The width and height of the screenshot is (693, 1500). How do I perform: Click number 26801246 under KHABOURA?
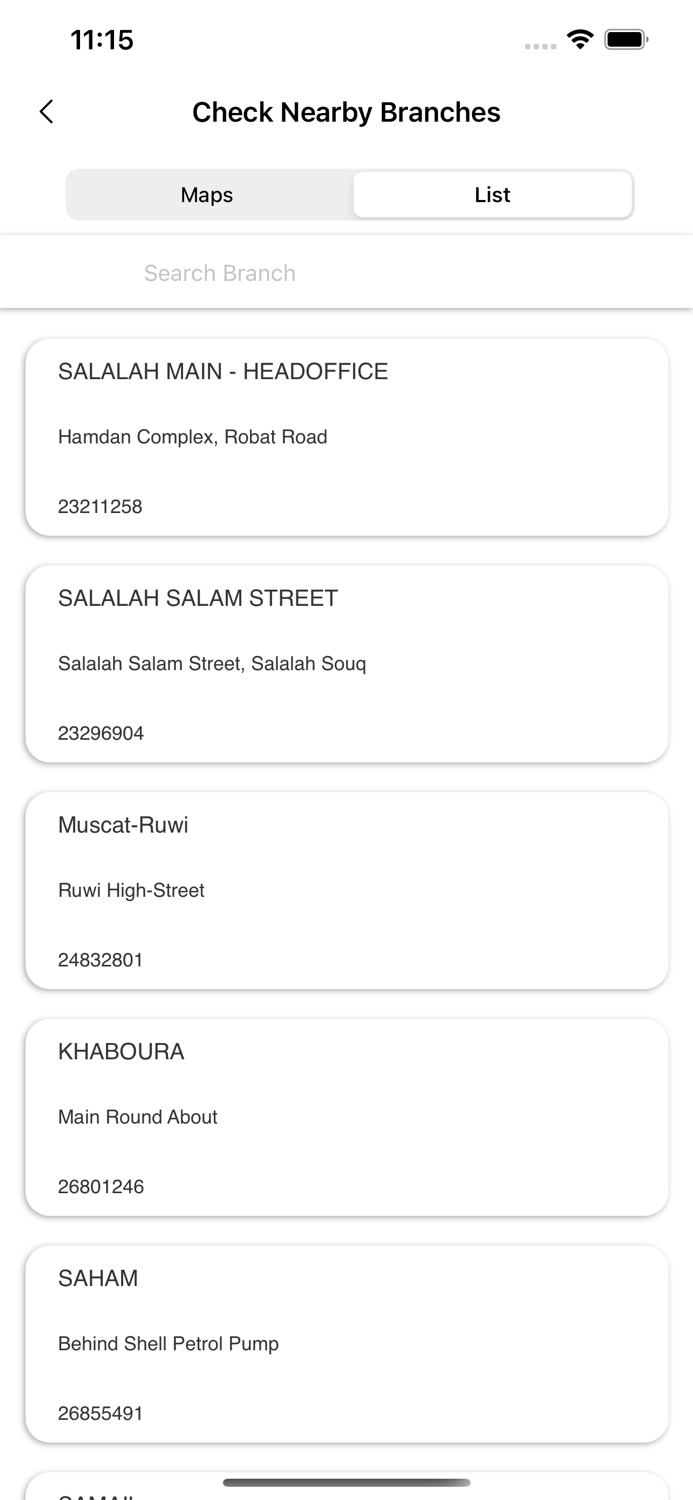(x=100, y=1186)
